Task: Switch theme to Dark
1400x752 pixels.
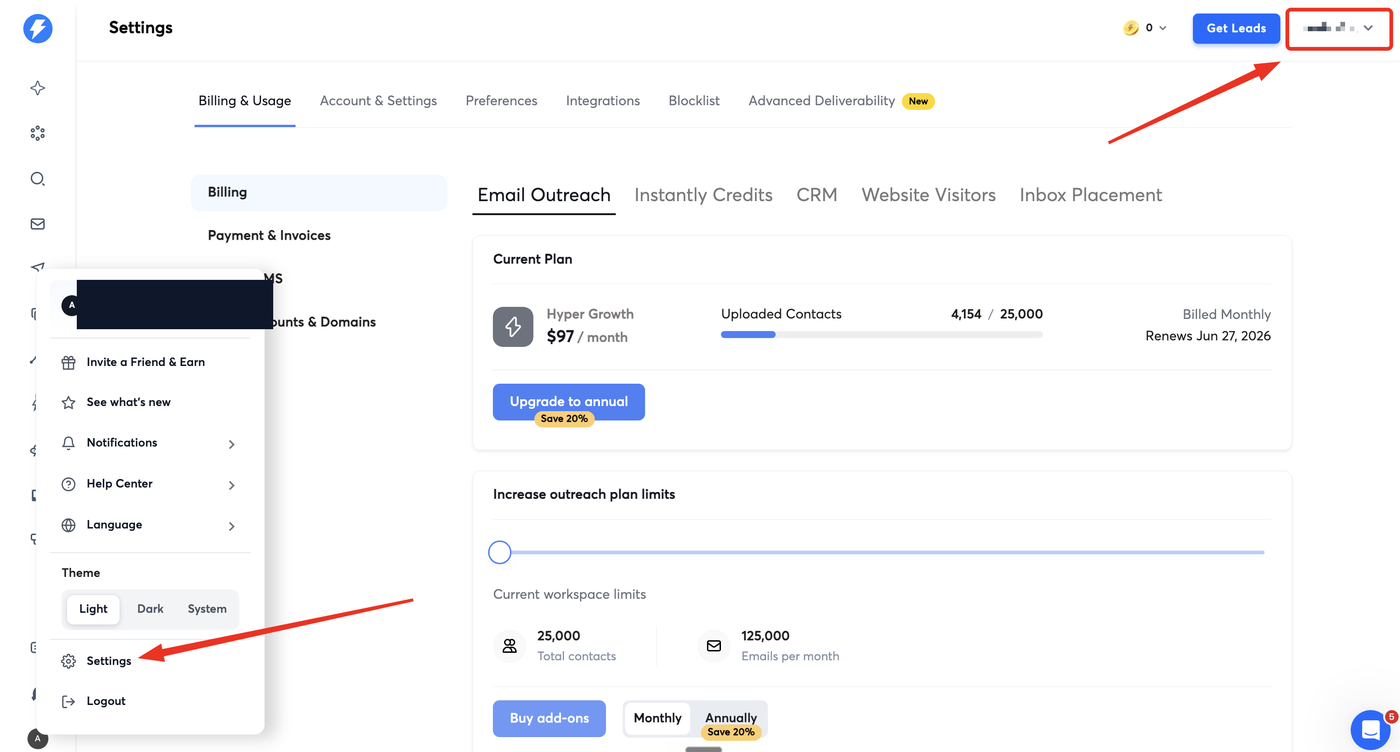Action: pyautogui.click(x=150, y=609)
